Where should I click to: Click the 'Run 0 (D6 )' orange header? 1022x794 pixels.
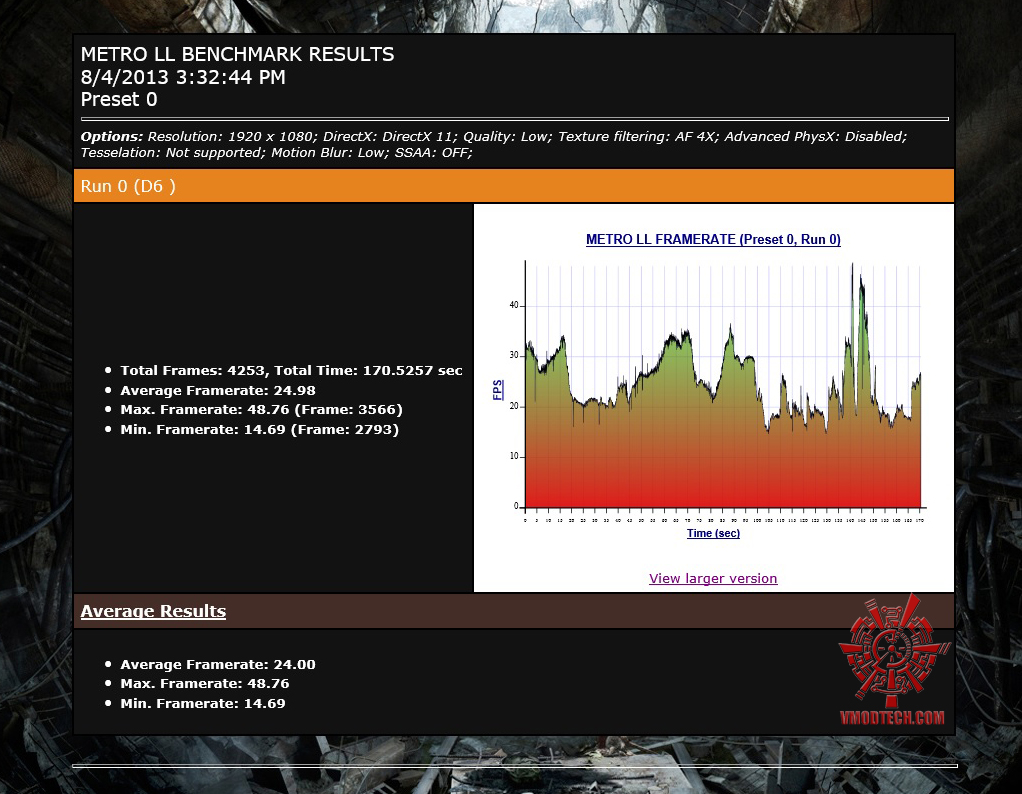click(514, 186)
